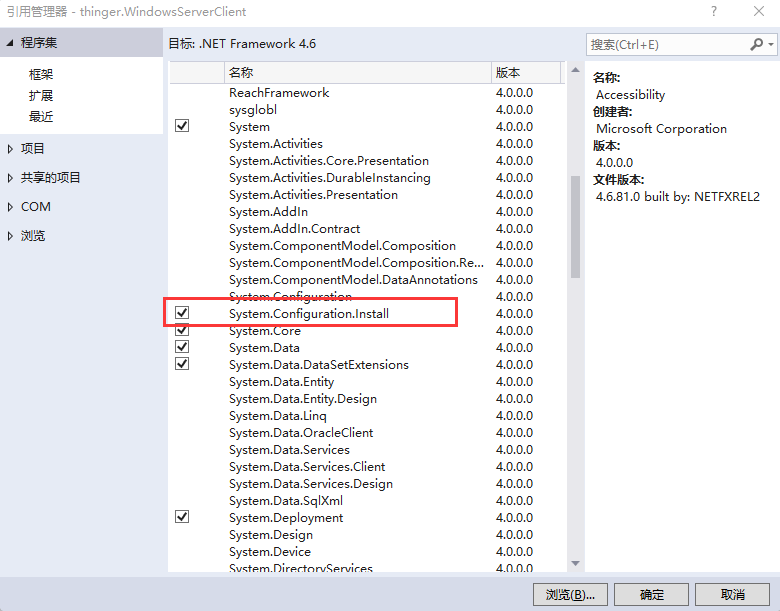Select the System.Data.Entity.Design row
Image resolution: width=780 pixels, height=611 pixels.
(x=367, y=399)
